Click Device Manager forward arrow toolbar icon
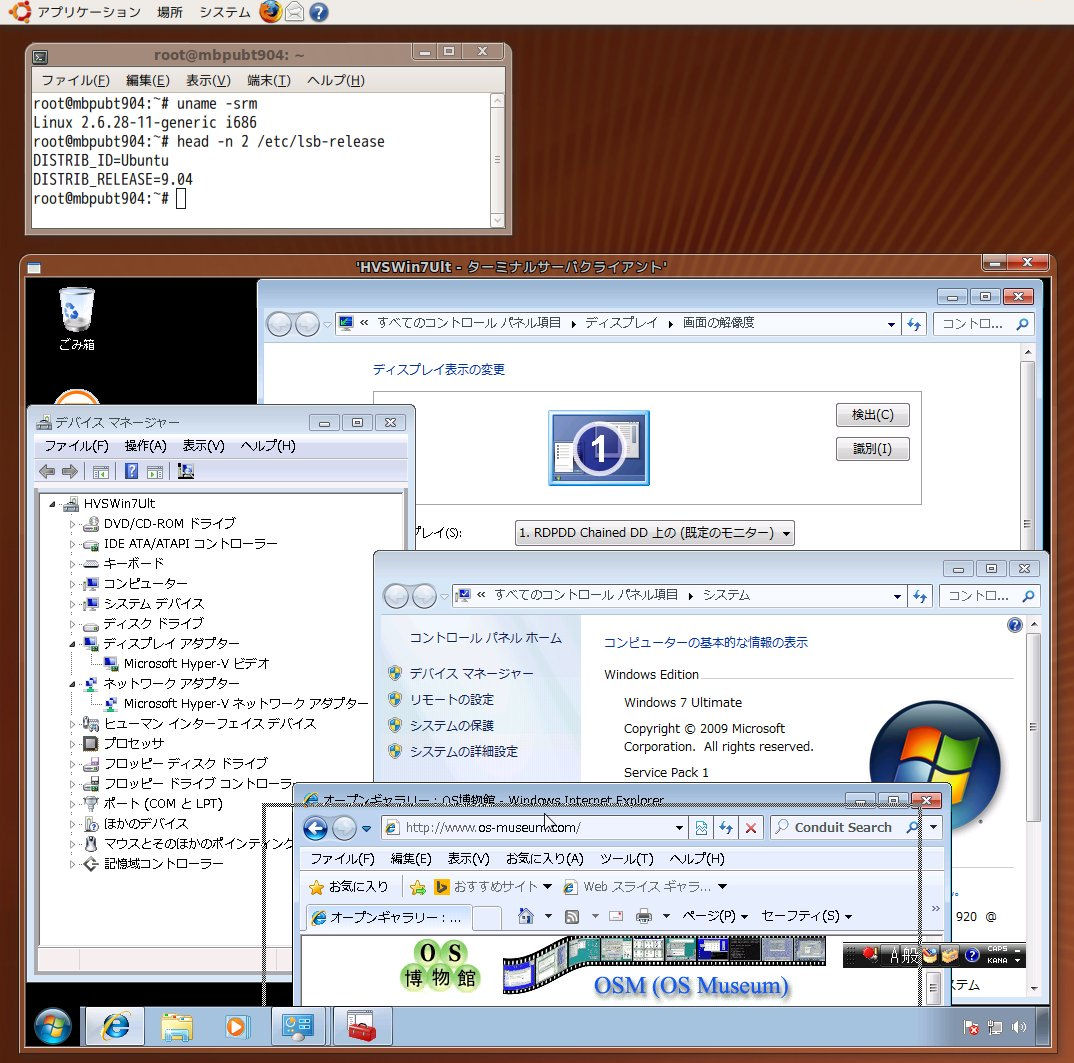 click(x=70, y=471)
